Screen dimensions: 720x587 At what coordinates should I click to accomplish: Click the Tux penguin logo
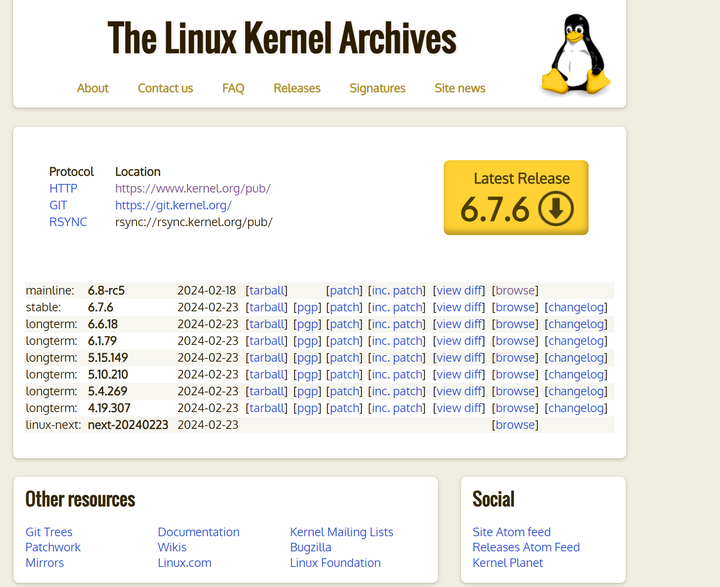[x=576, y=55]
